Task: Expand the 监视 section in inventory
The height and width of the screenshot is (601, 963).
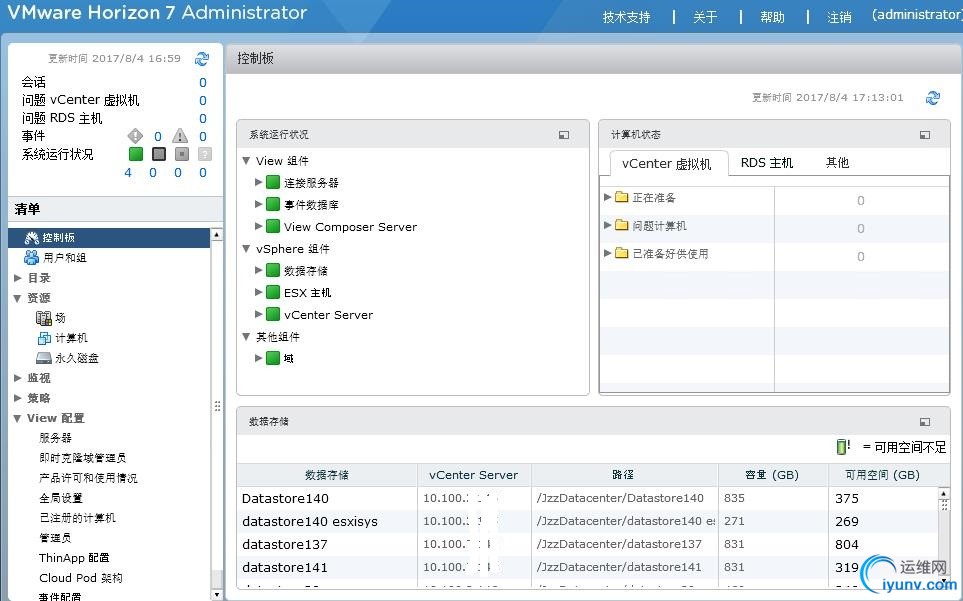Action: (18, 378)
